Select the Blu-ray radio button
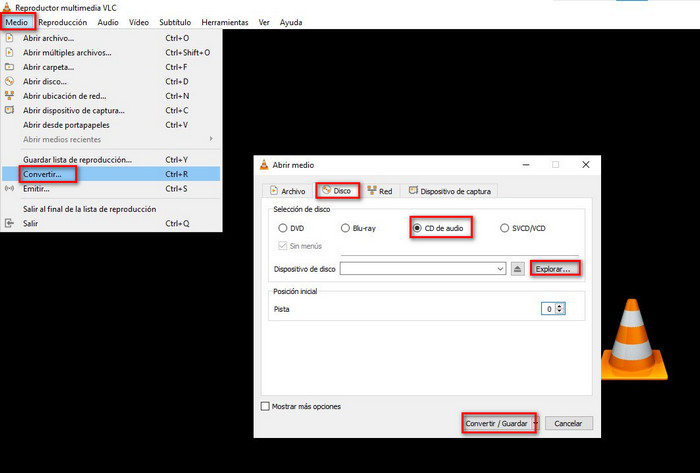 (x=345, y=228)
